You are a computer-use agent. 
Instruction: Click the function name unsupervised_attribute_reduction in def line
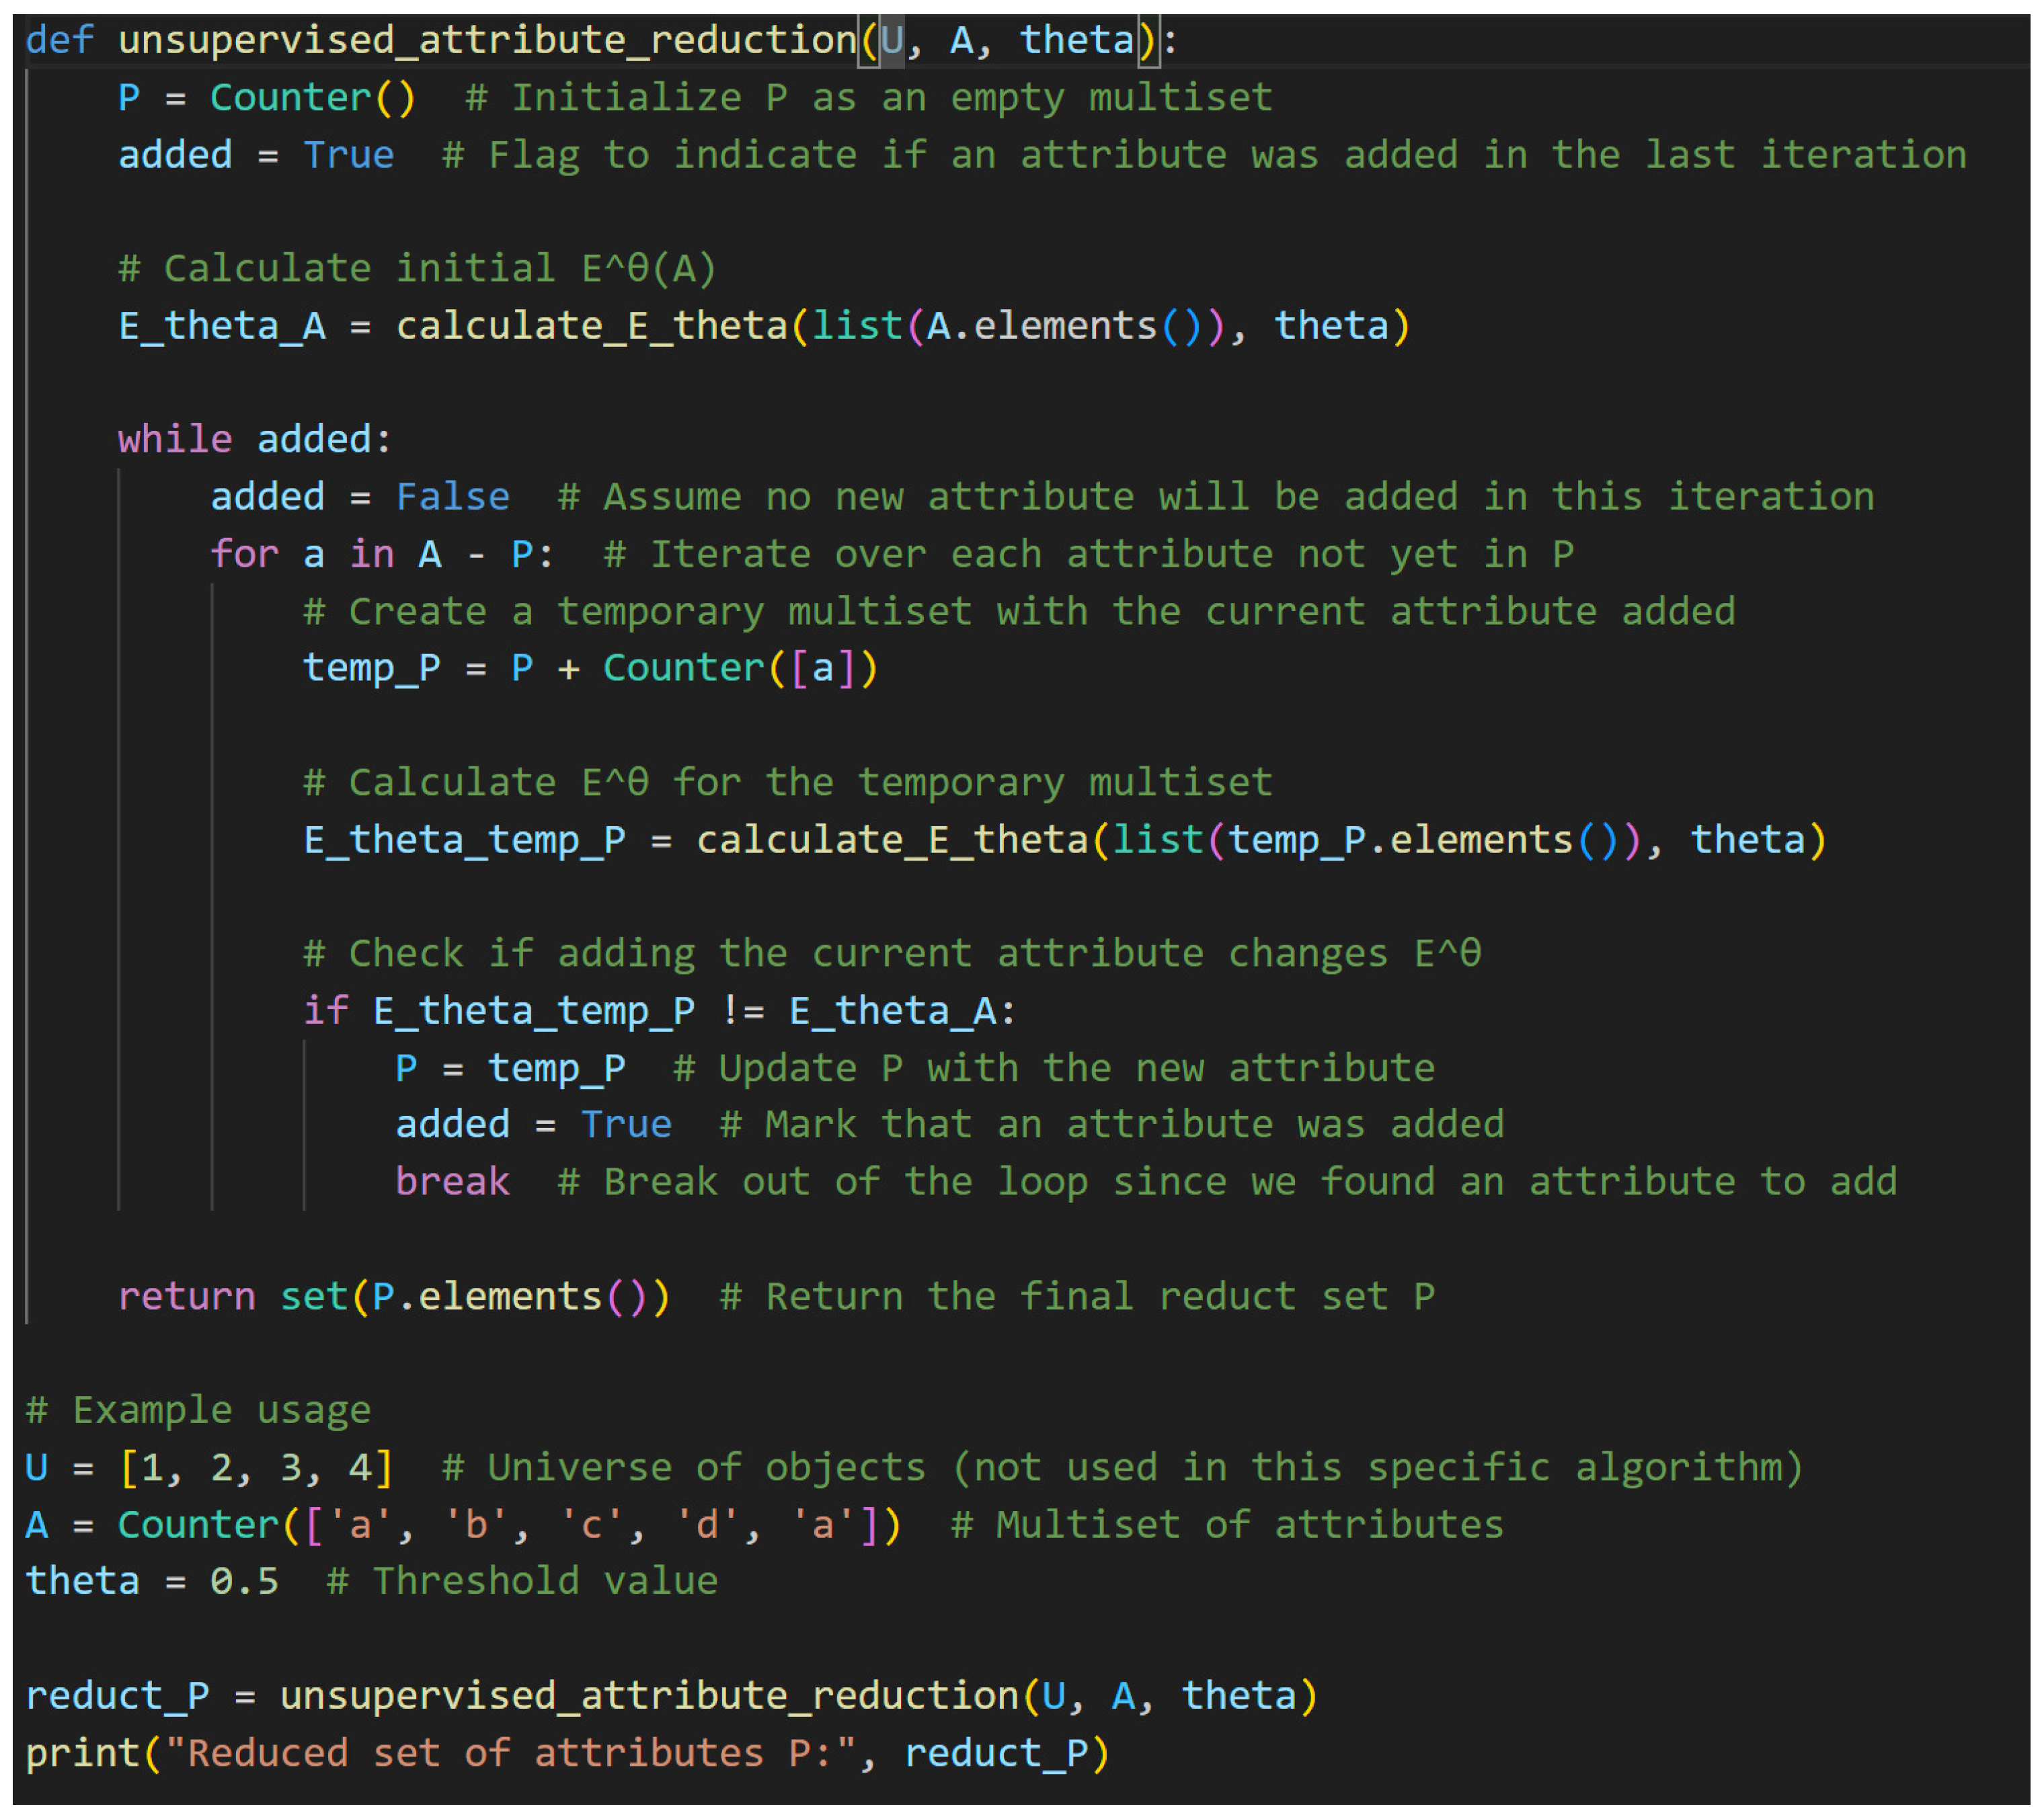(x=487, y=40)
